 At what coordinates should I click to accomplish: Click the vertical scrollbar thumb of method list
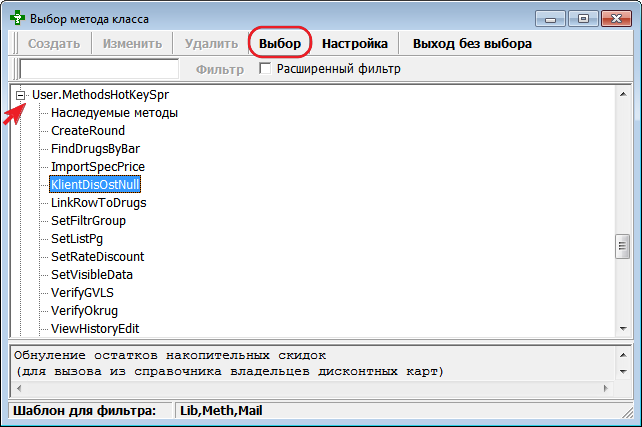[x=621, y=245]
